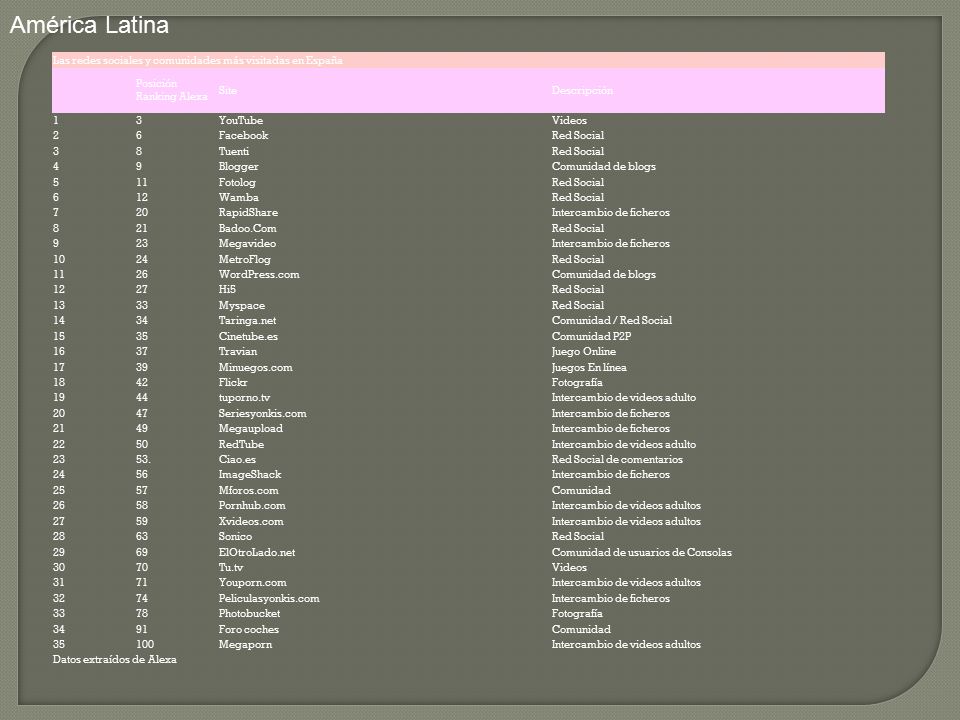Click Alexa rank '100' cell

144,644
